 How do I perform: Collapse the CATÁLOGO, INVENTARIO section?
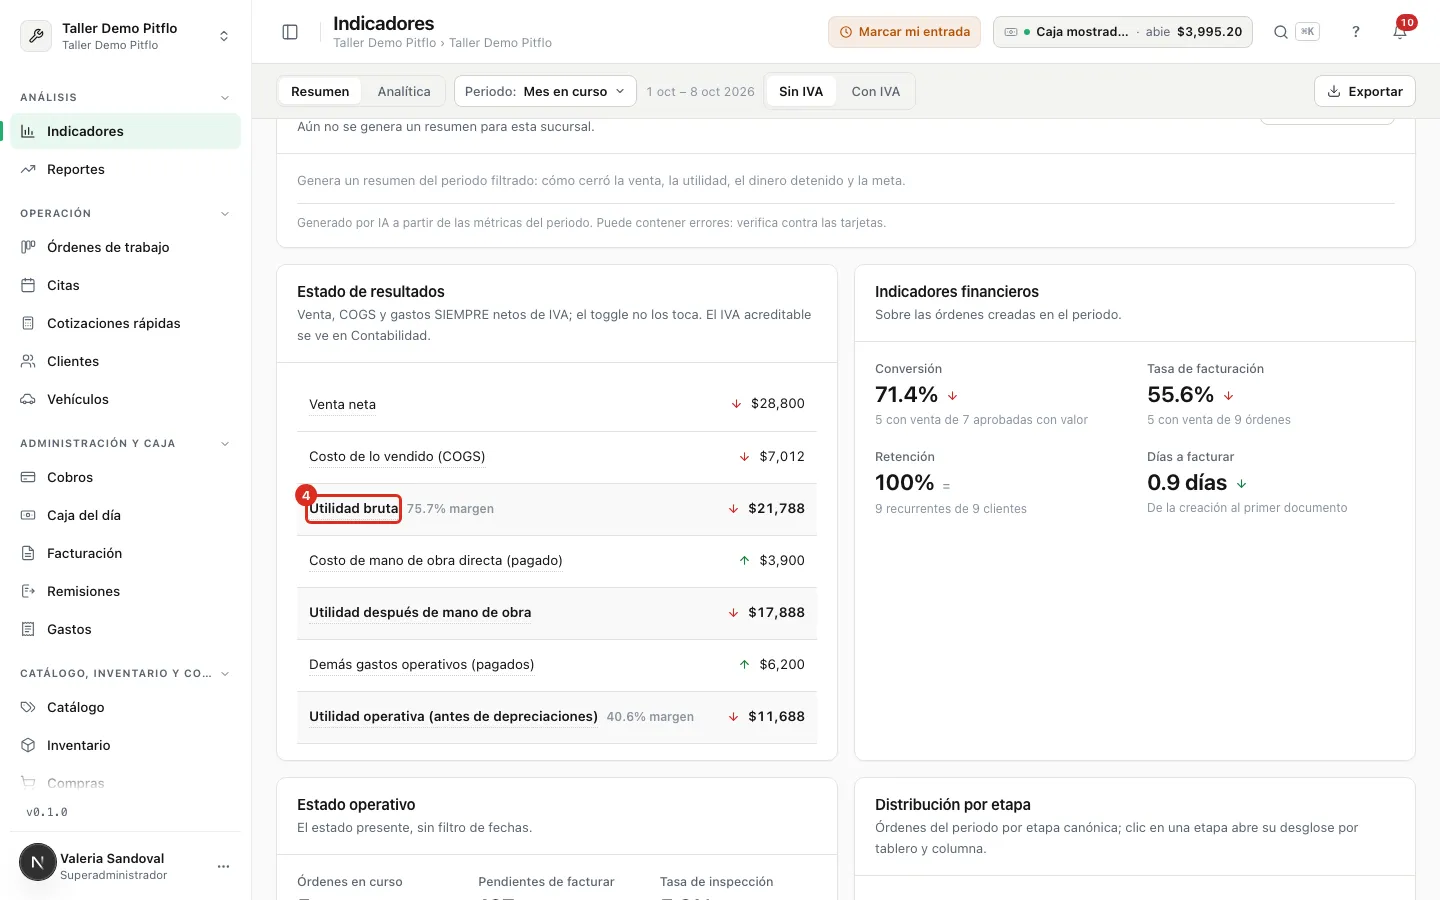(225, 674)
